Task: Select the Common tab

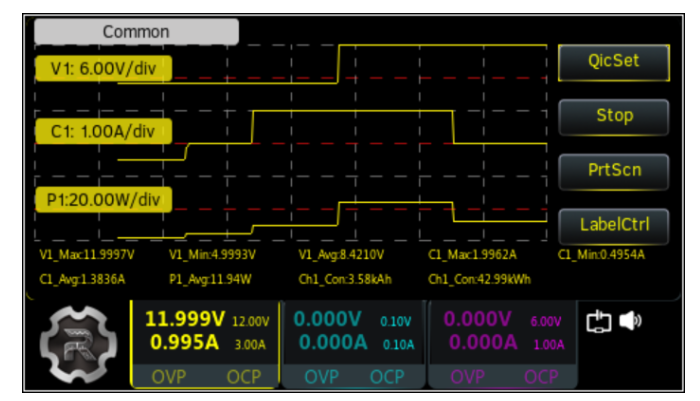Action: pos(136,32)
